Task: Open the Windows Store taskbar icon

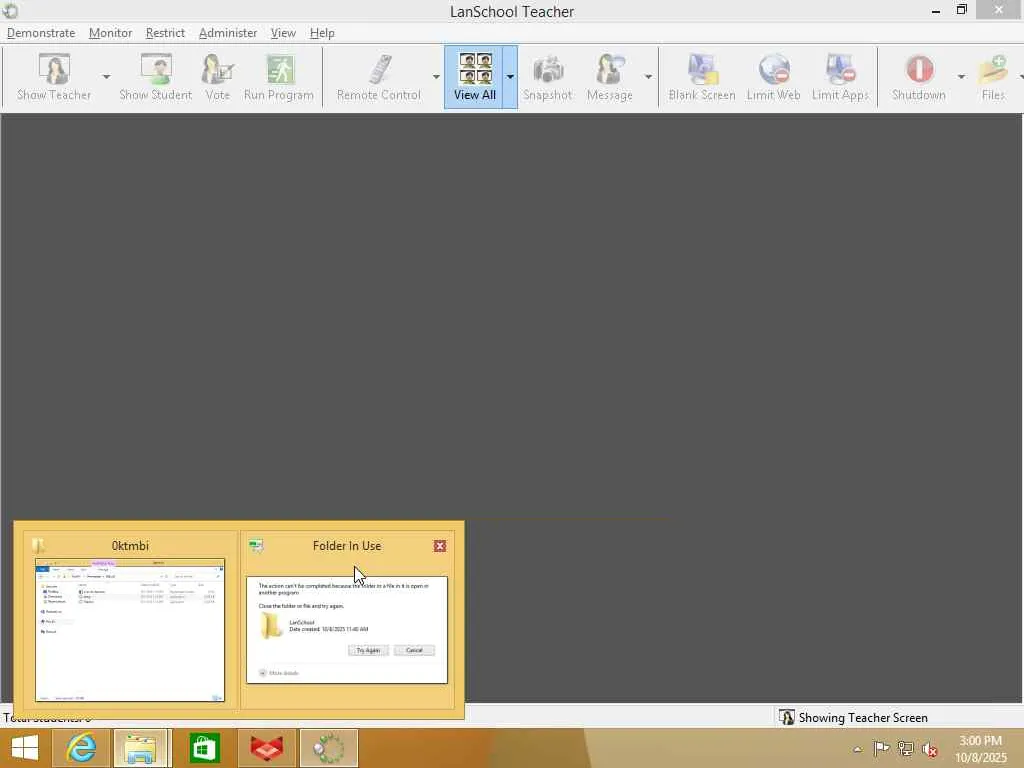Action: (204, 748)
